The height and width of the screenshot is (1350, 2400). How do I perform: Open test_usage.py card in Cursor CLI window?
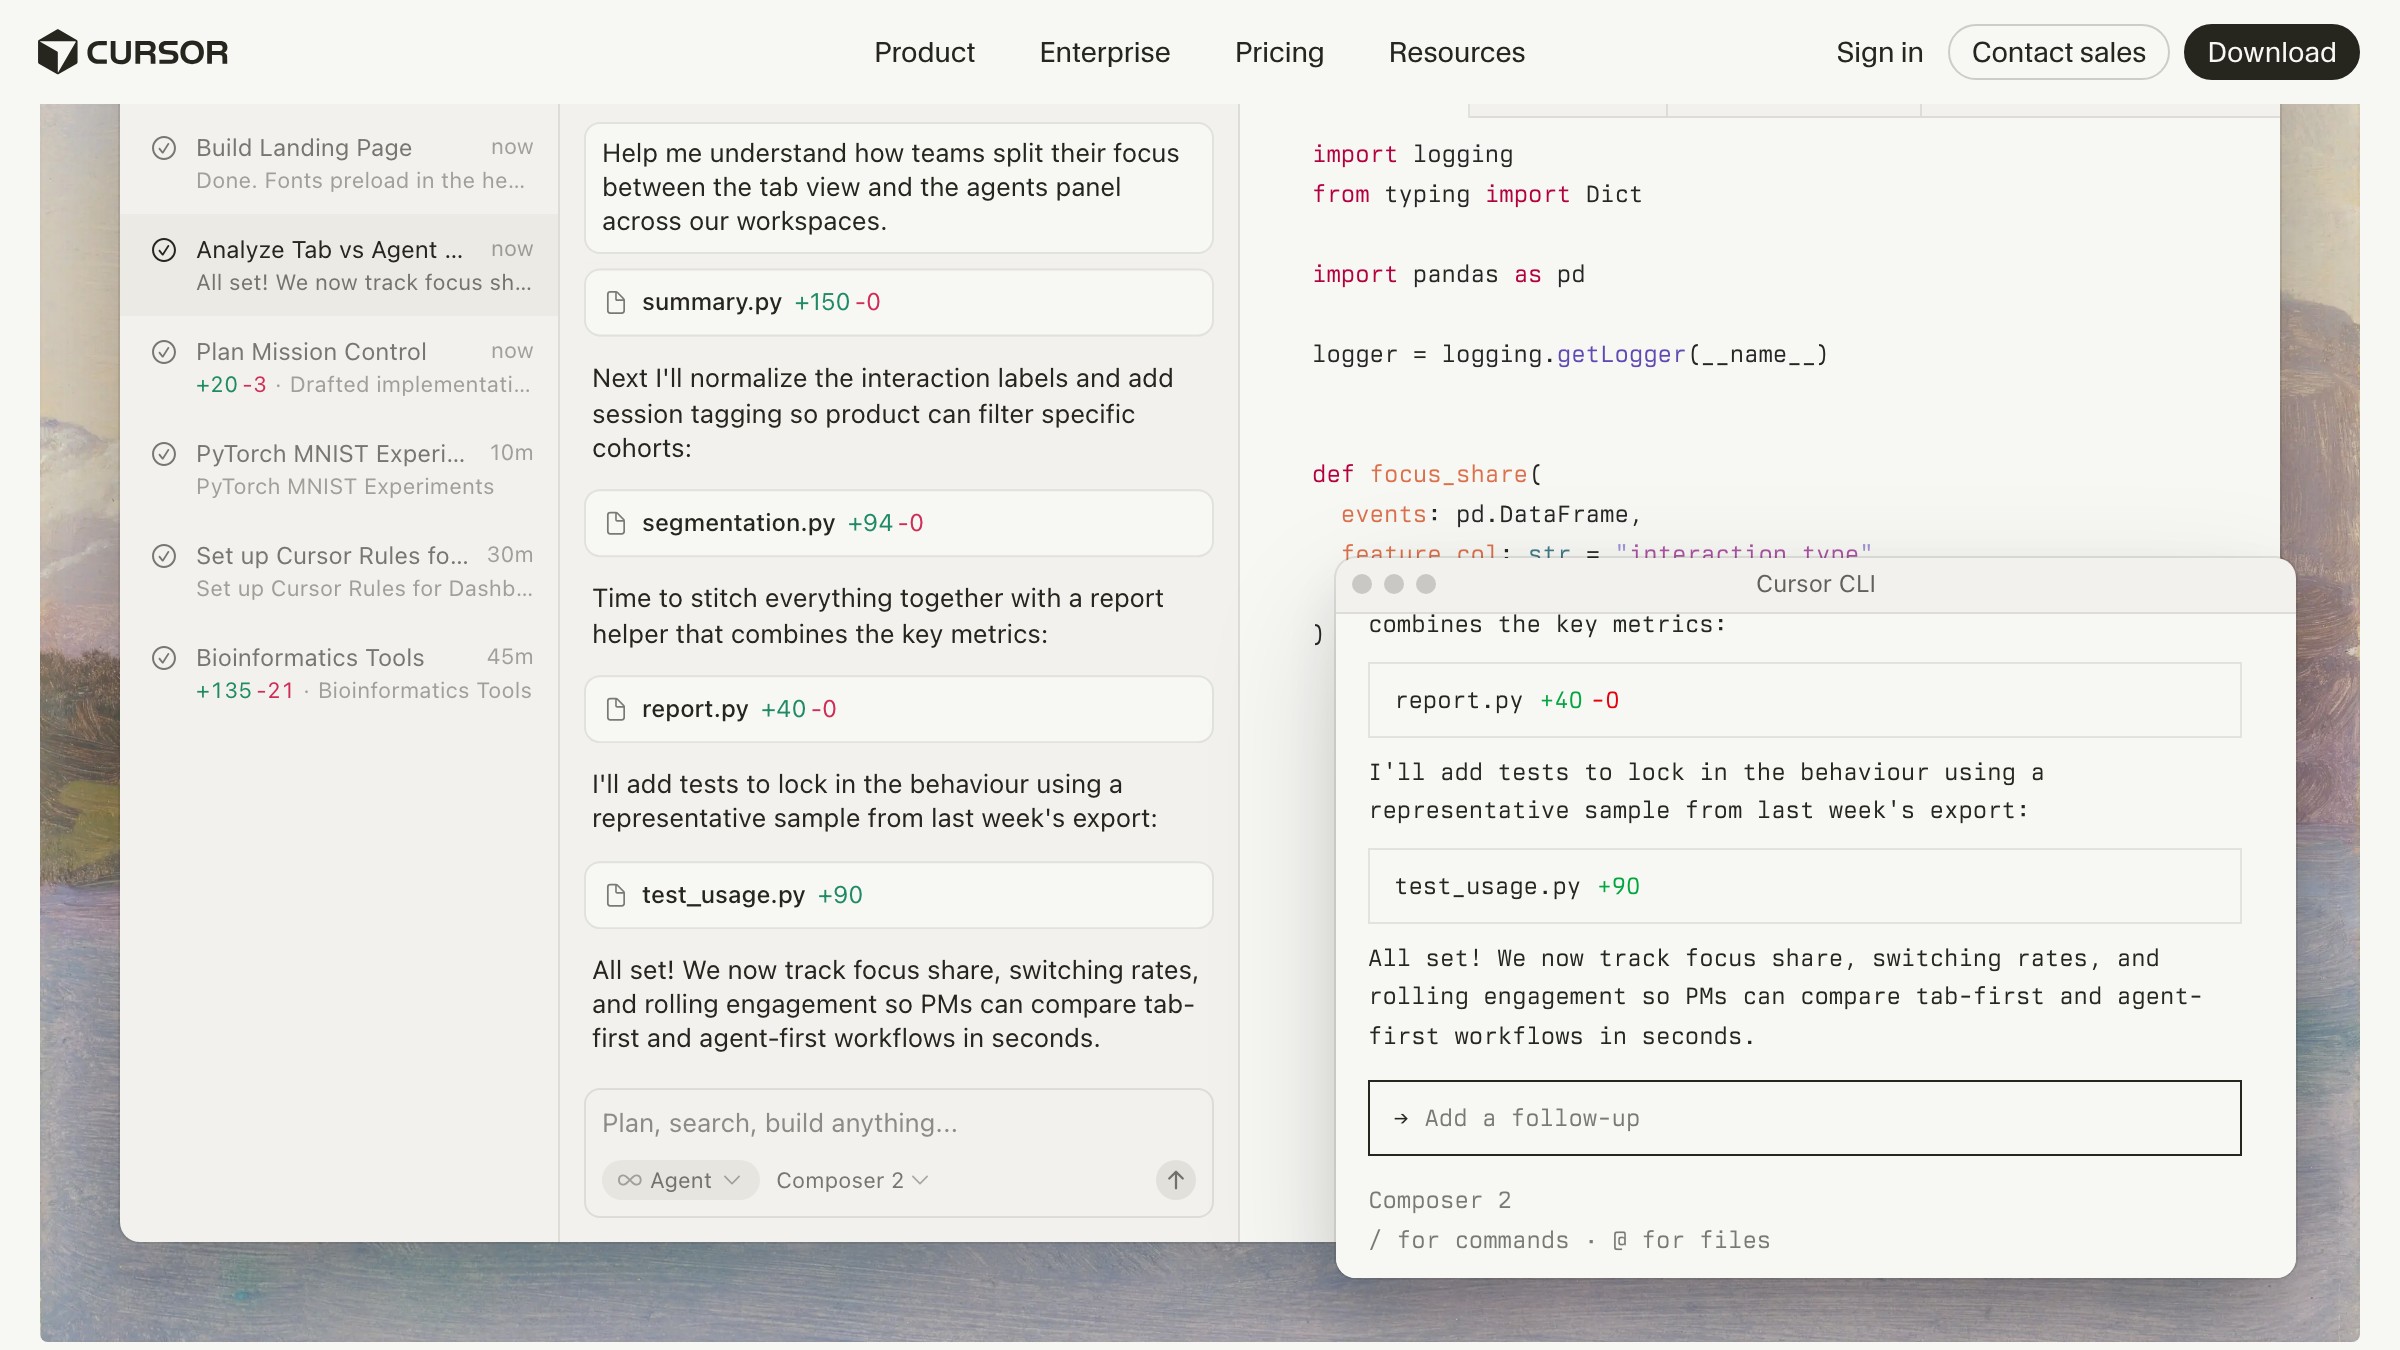click(x=1804, y=886)
